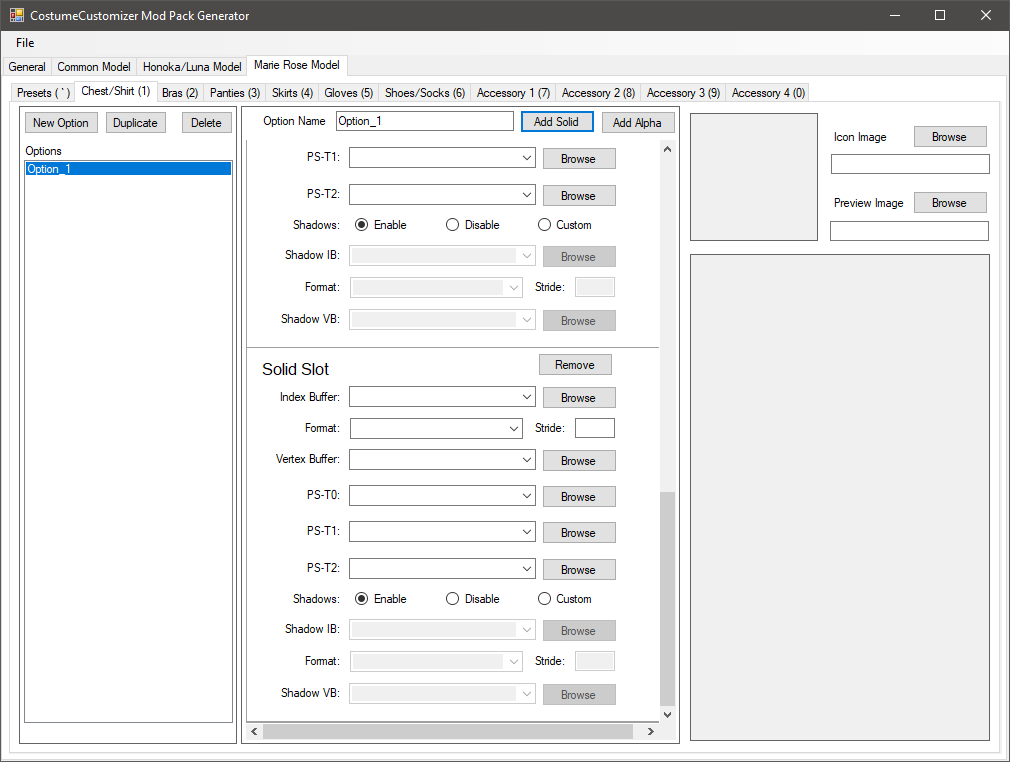The width and height of the screenshot is (1010, 762).
Task: Select Option_1 in the Options list
Action: pos(128,169)
